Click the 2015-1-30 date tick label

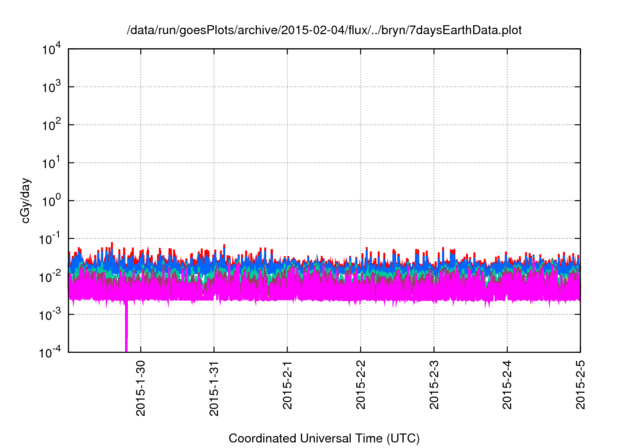click(140, 388)
